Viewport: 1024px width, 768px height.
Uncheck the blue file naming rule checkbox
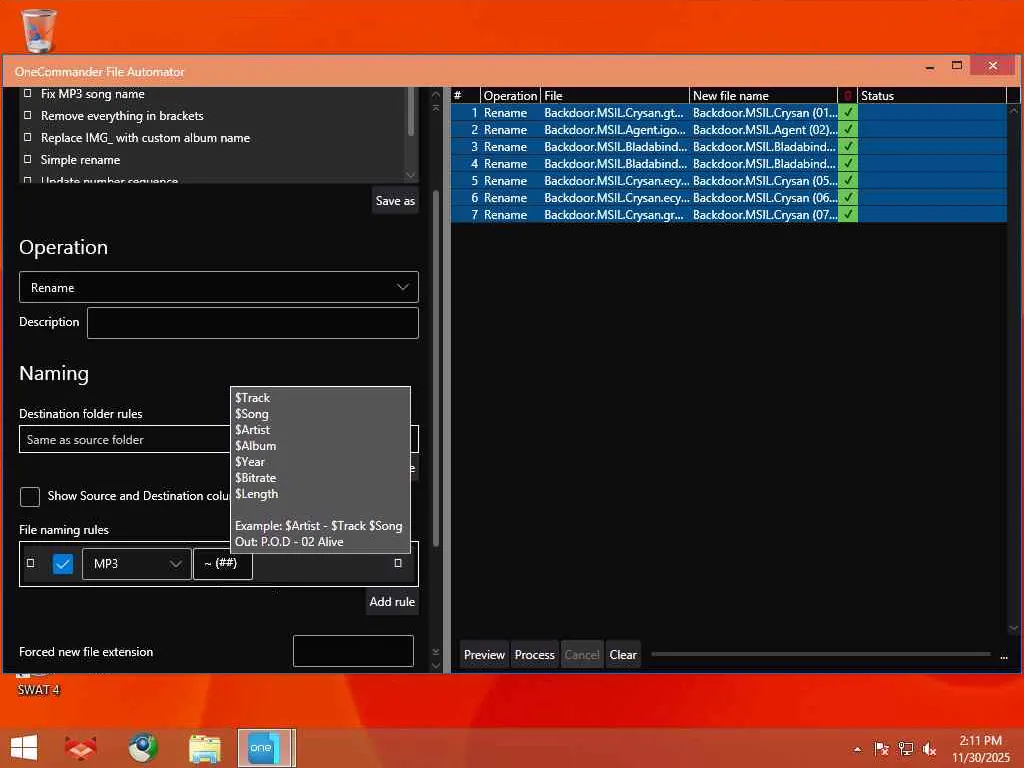click(63, 563)
